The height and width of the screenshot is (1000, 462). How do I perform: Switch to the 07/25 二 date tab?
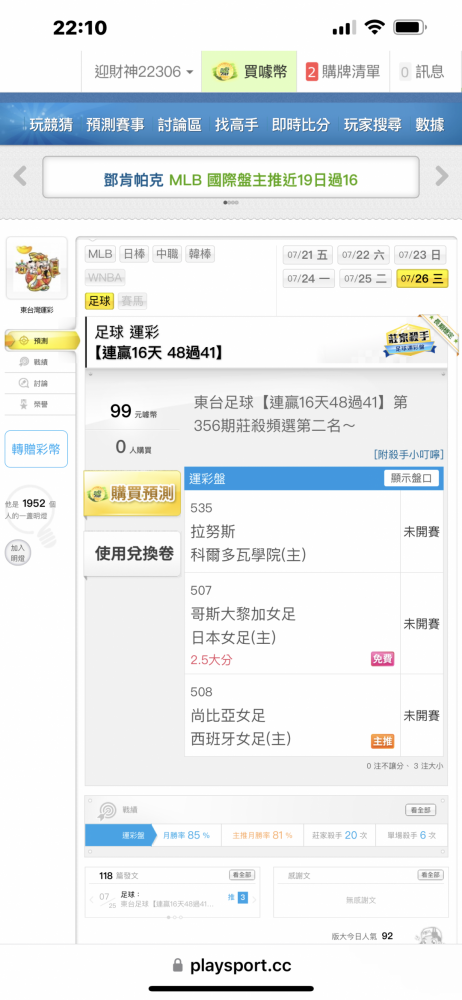click(x=366, y=279)
